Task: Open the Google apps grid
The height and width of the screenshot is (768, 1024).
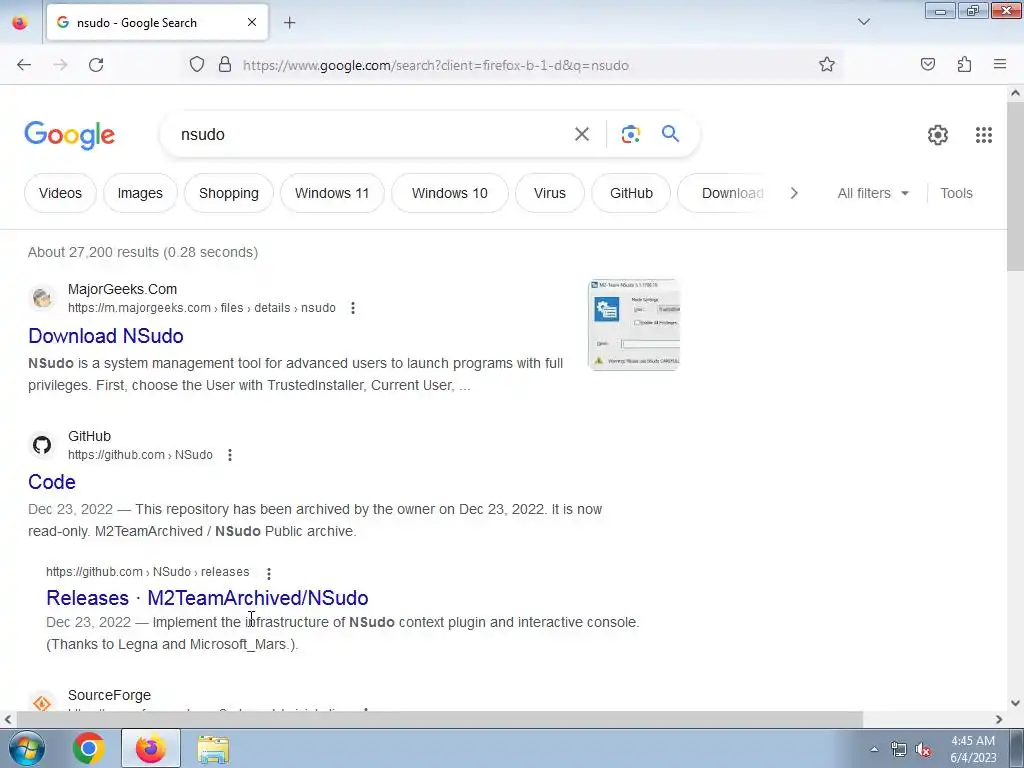Action: click(x=984, y=135)
